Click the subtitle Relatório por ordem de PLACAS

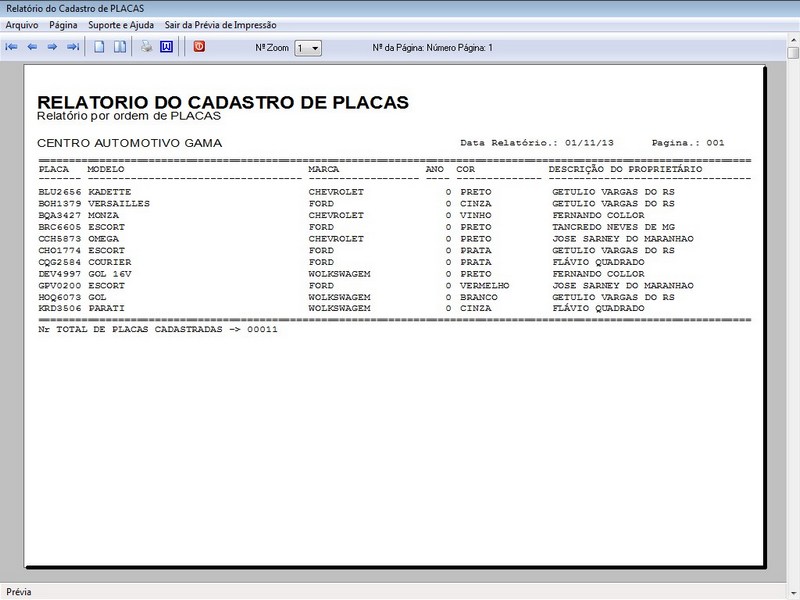[129, 116]
